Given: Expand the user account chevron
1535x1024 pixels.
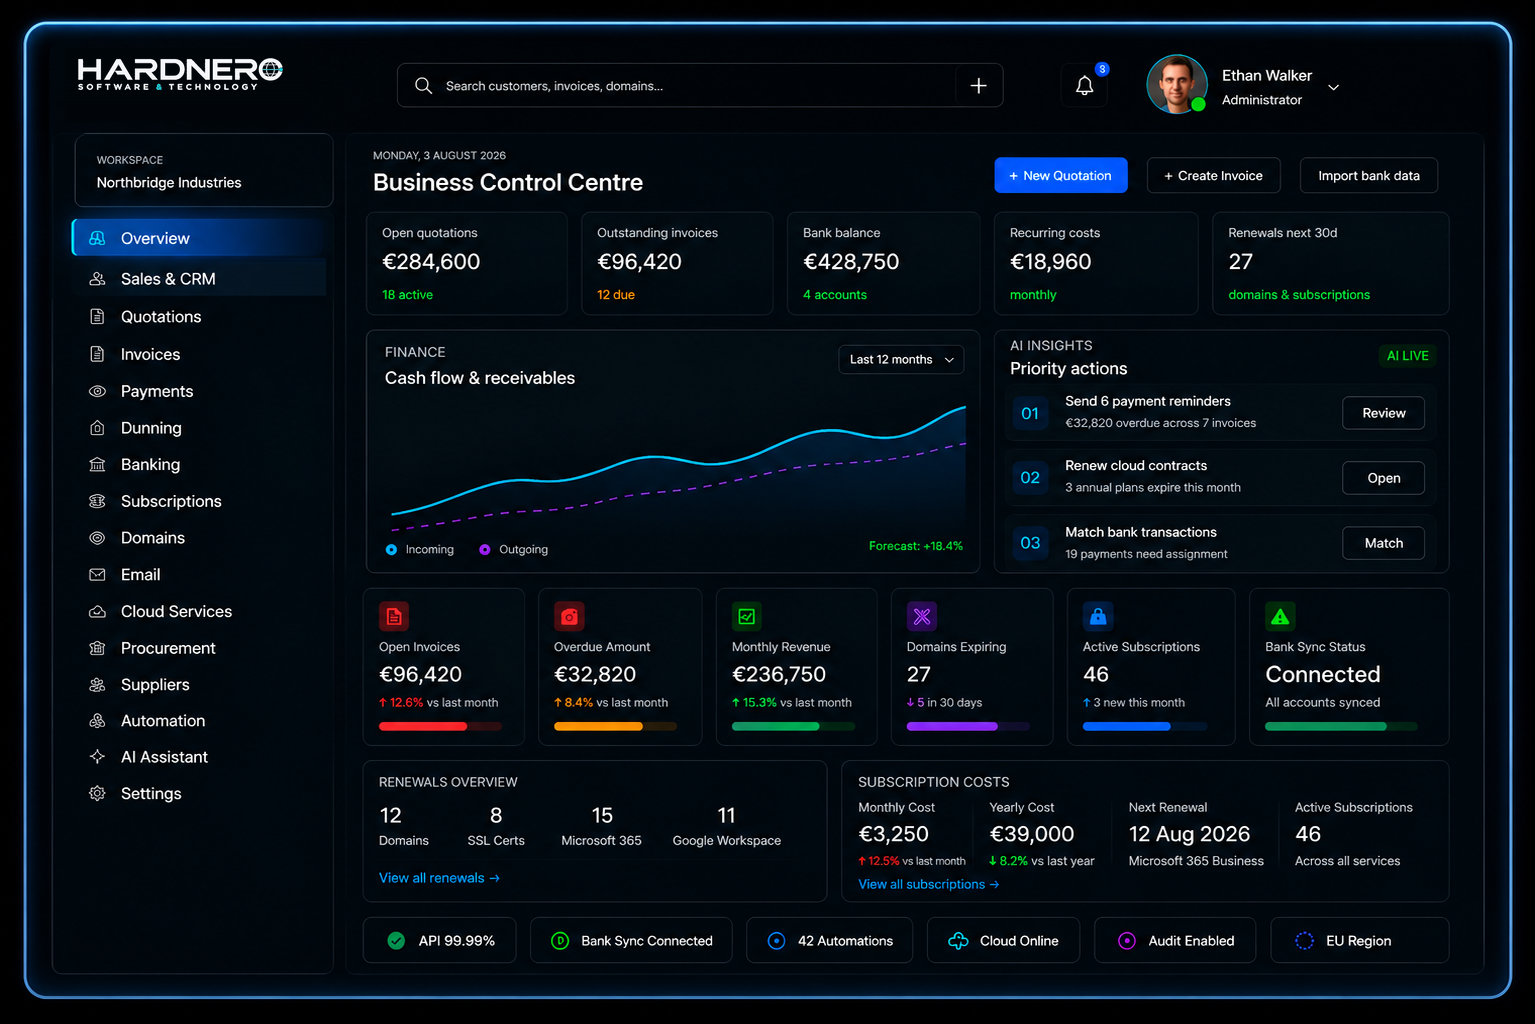Looking at the screenshot, I should (1333, 87).
